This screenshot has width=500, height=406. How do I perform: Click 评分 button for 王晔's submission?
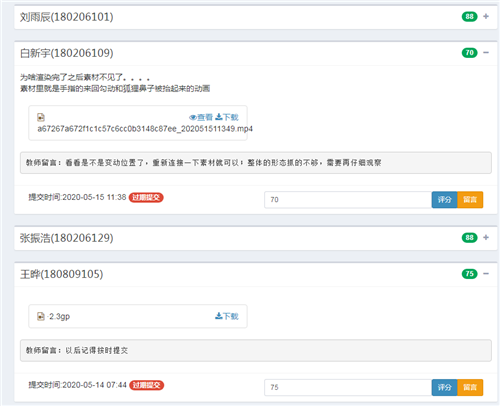[x=444, y=387]
